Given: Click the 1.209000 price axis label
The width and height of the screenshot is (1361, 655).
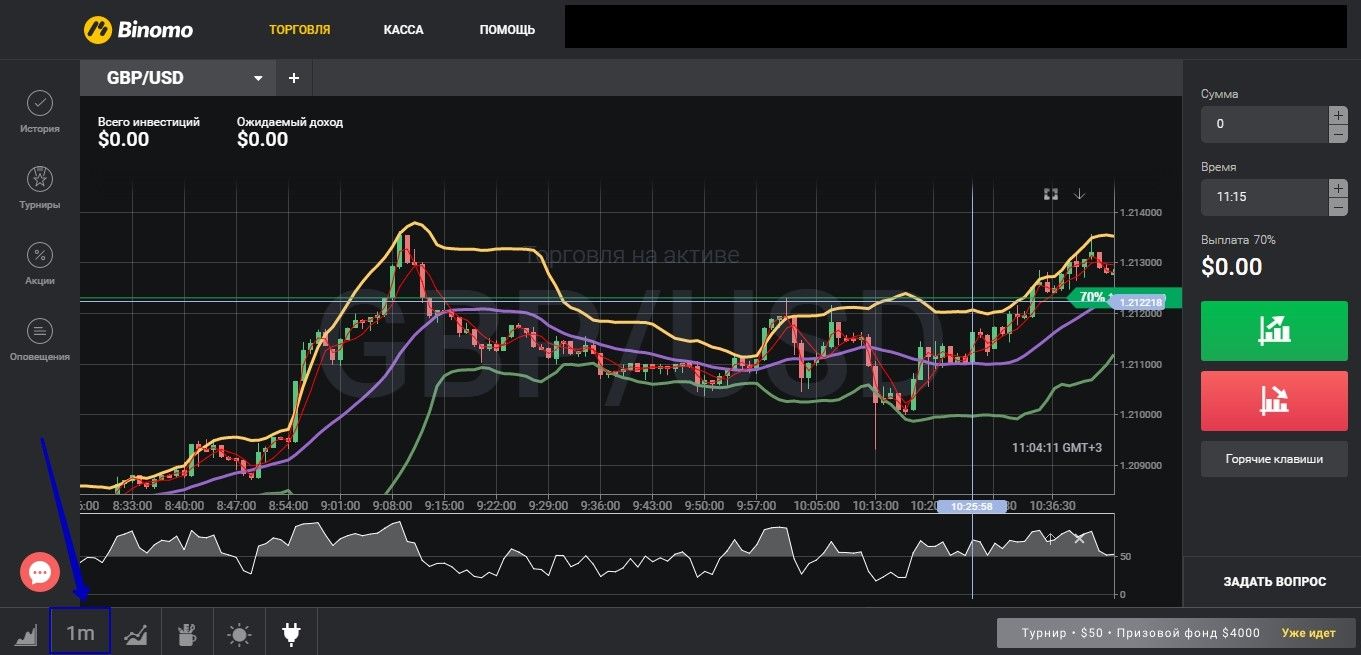Looking at the screenshot, I should pyautogui.click(x=1141, y=465).
